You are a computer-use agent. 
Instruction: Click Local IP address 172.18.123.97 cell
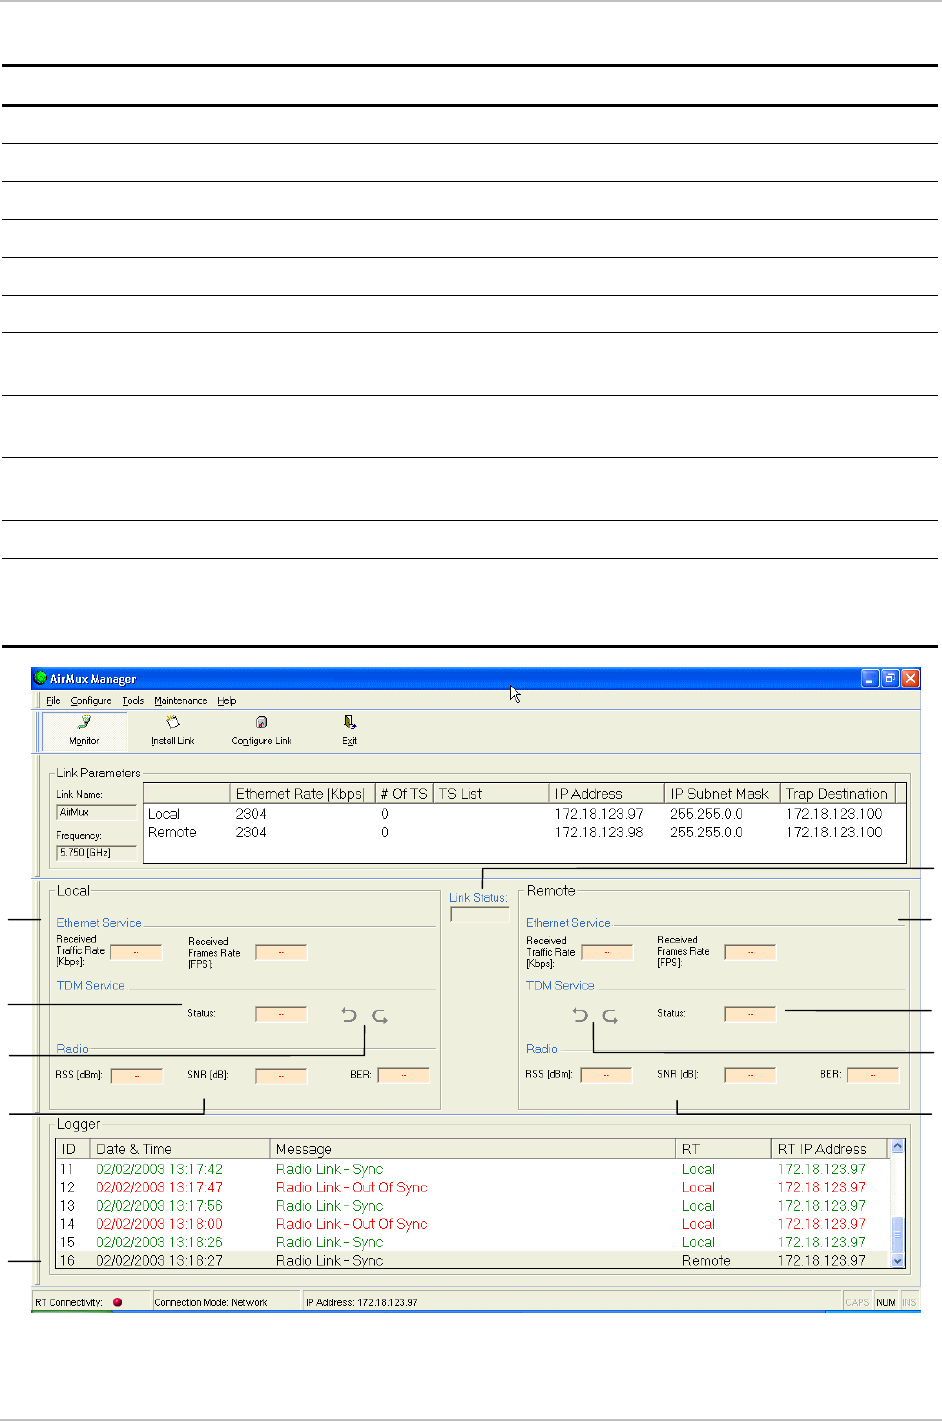pyautogui.click(x=599, y=814)
